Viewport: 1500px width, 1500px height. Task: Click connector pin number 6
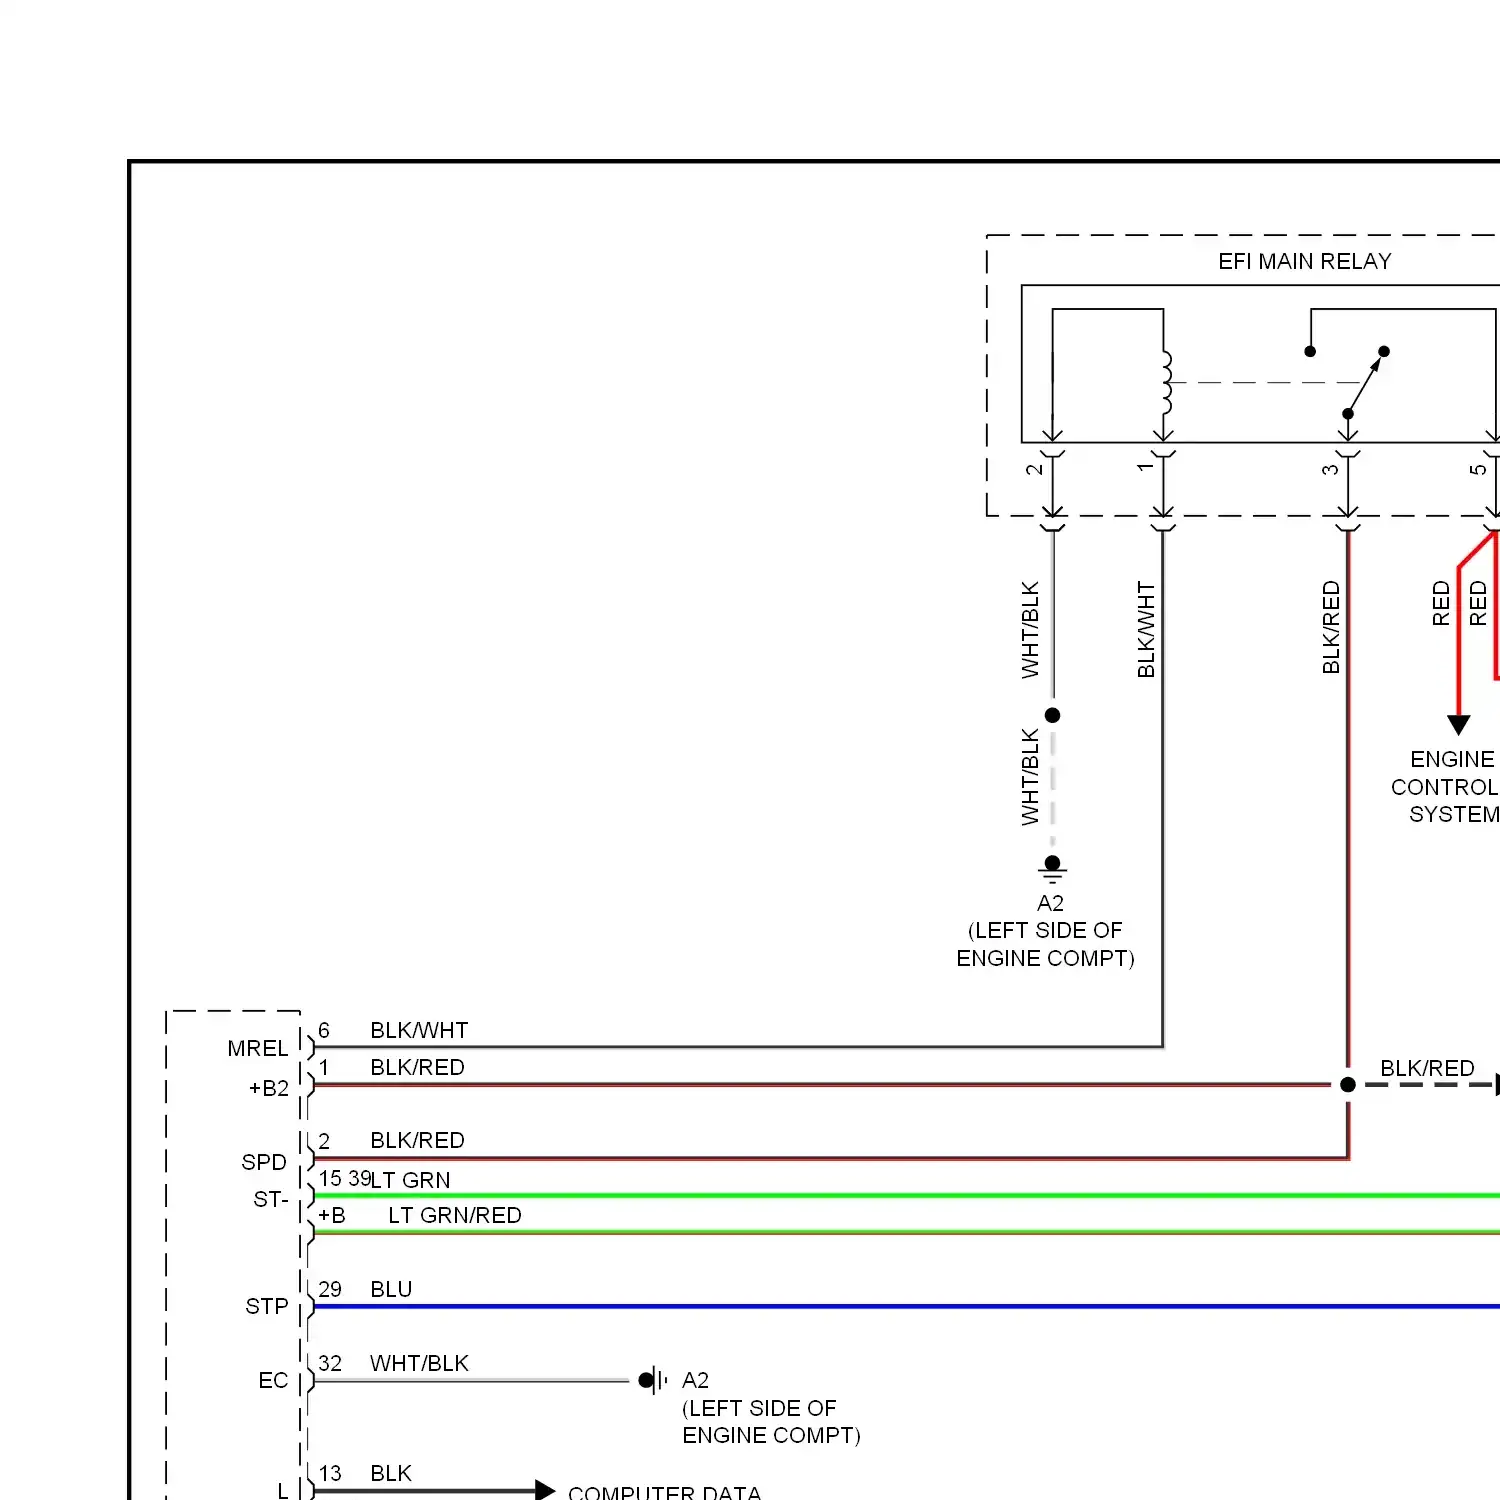pos(324,1030)
